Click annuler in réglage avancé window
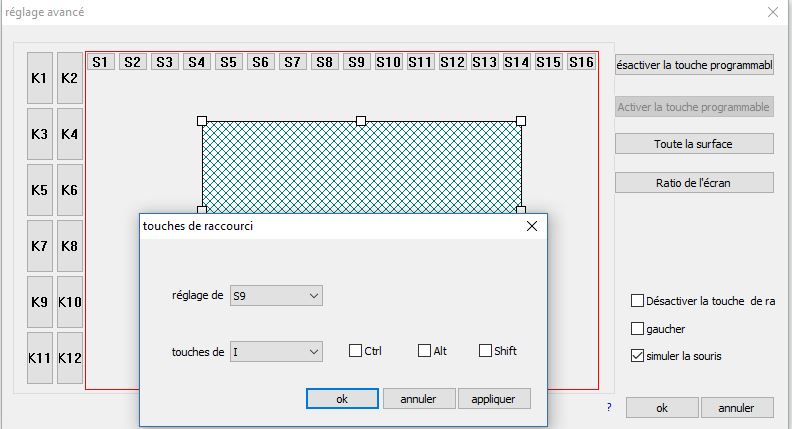This screenshot has height=429, width=792. pos(736,408)
